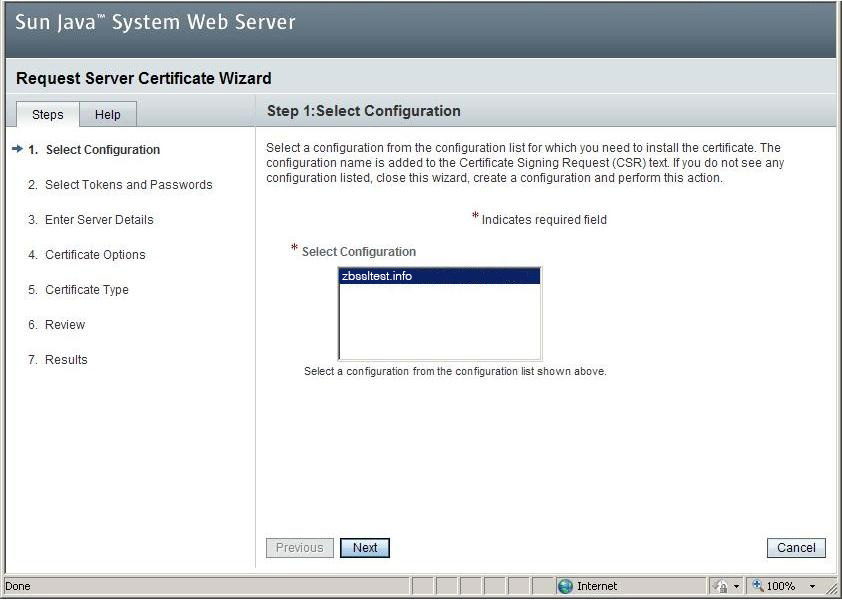Click the Internet zone globe icon
Image resolution: width=842 pixels, height=600 pixels.
pyautogui.click(x=565, y=586)
